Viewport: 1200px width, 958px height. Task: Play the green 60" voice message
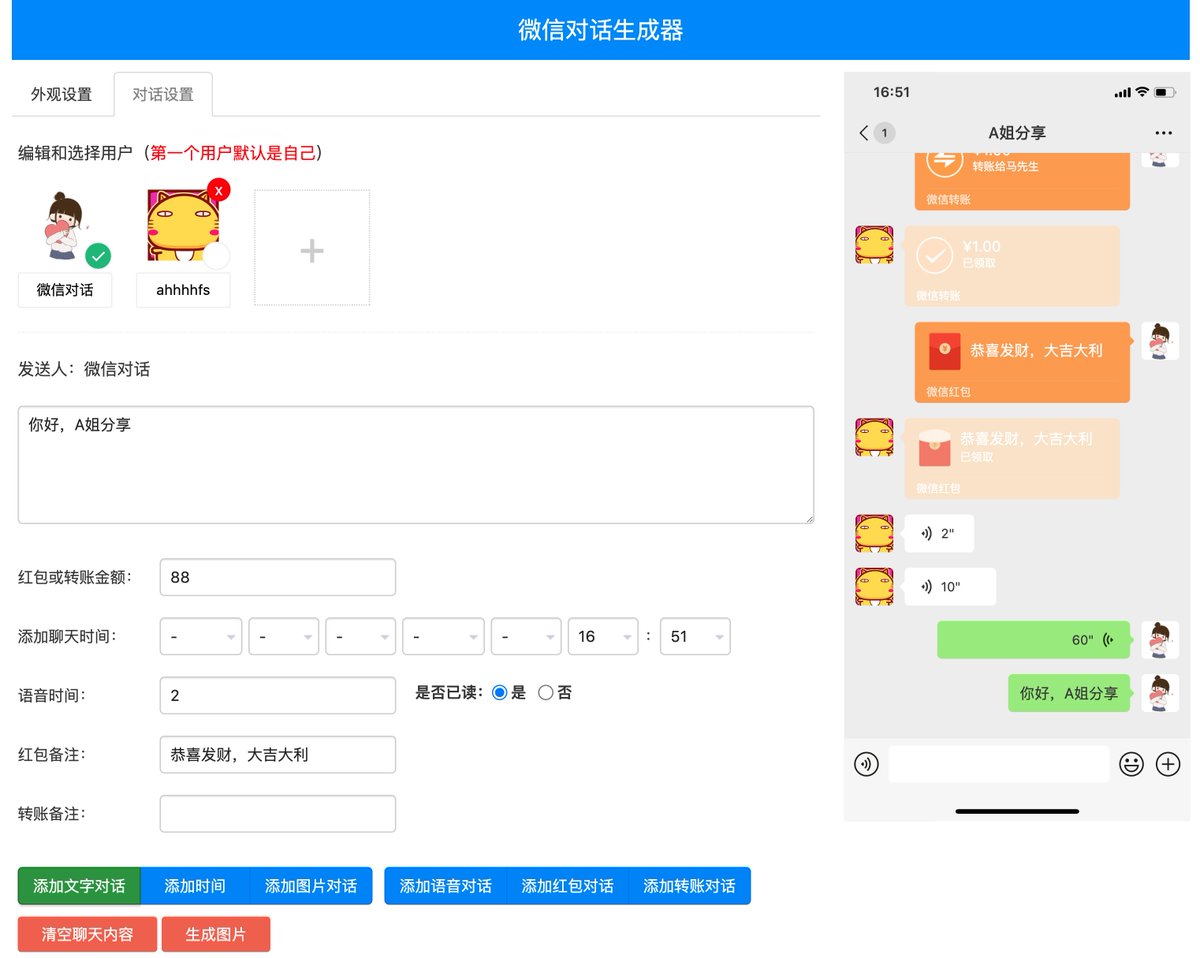coord(1033,640)
